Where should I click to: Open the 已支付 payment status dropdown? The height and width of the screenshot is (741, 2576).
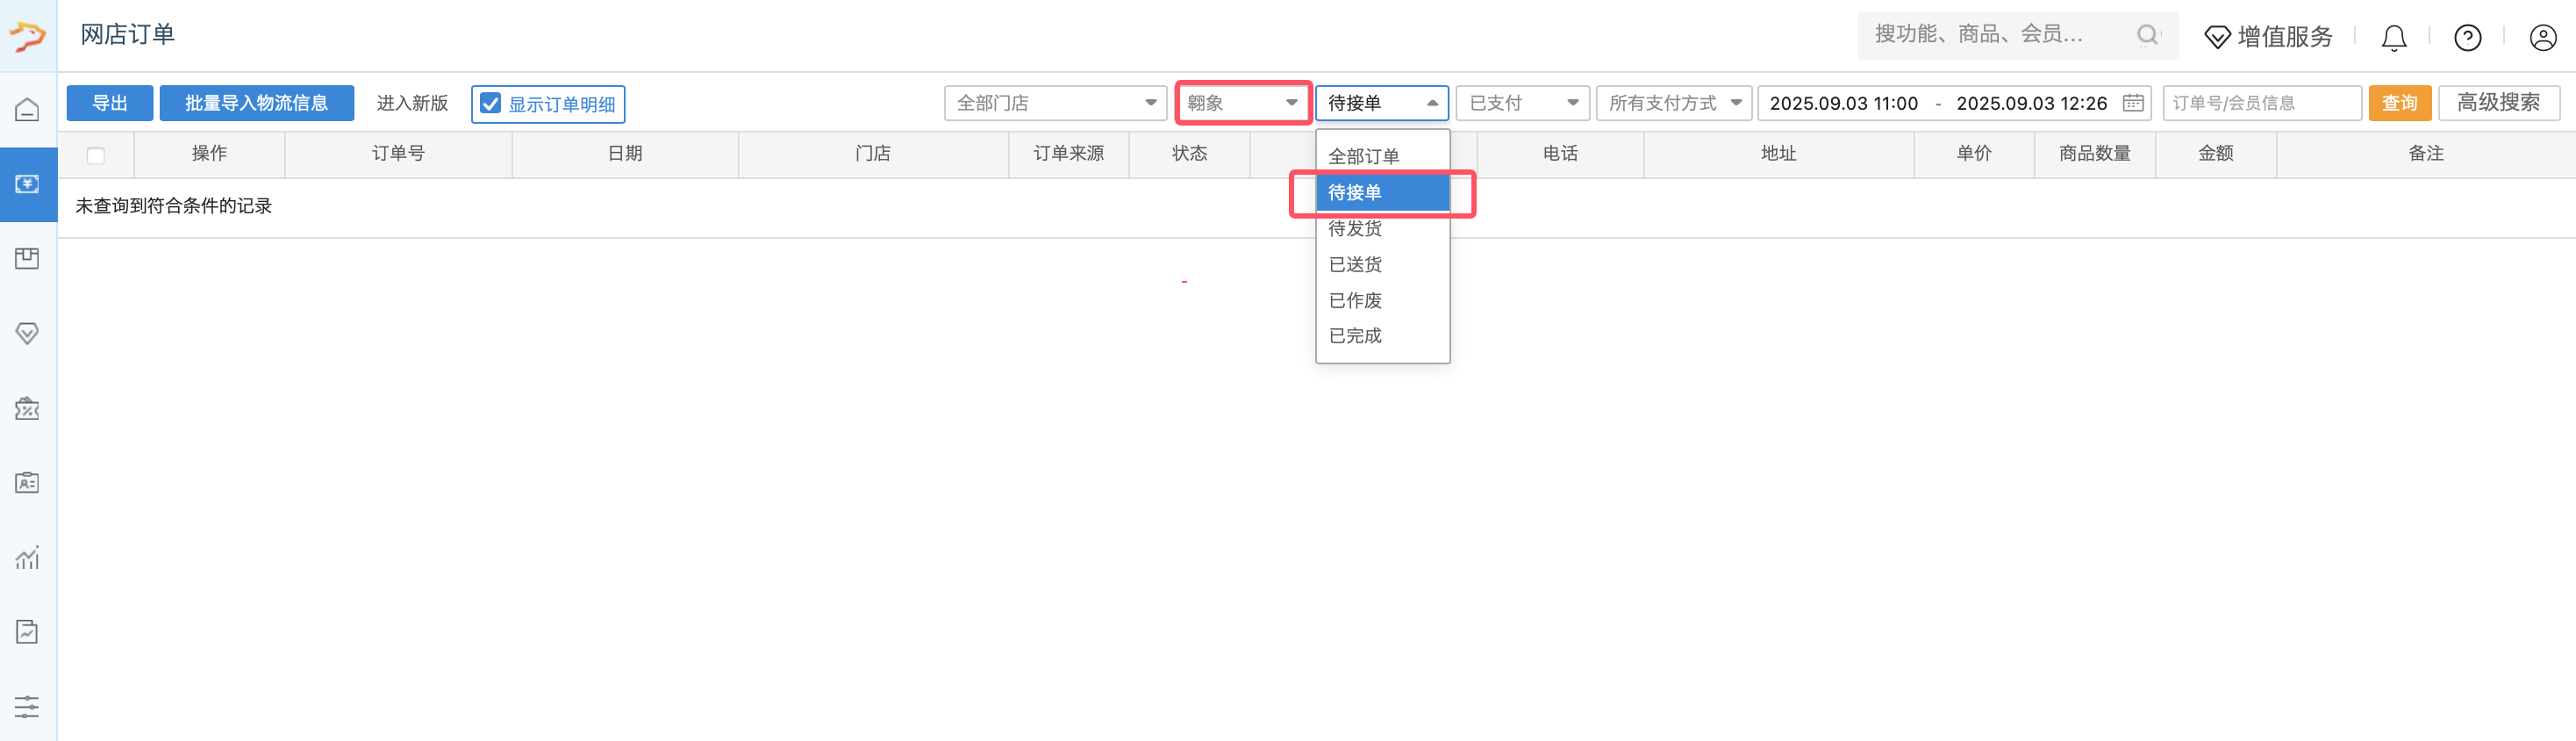1521,103
